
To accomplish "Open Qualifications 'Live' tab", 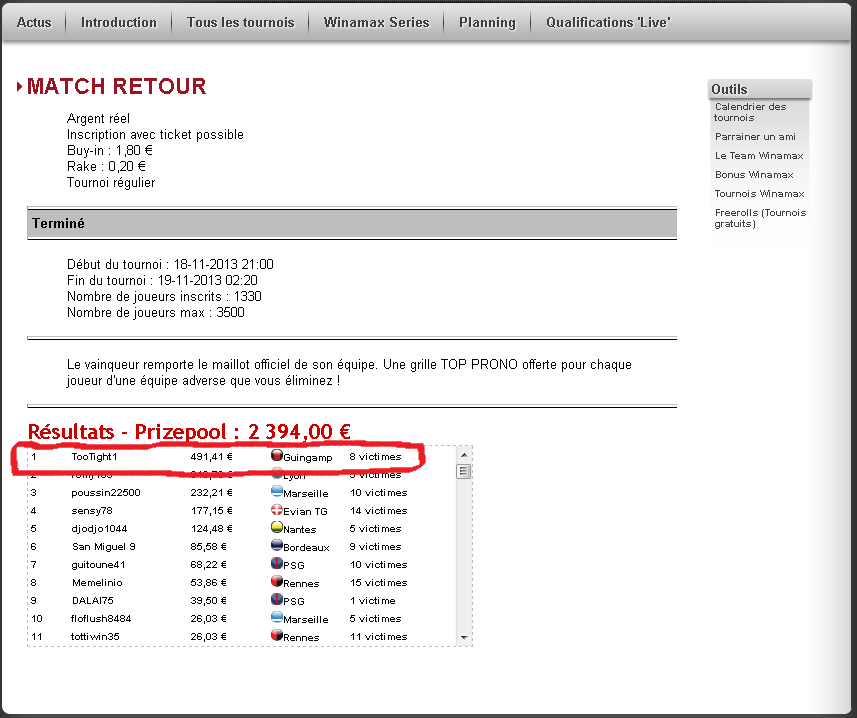I will [x=608, y=22].
